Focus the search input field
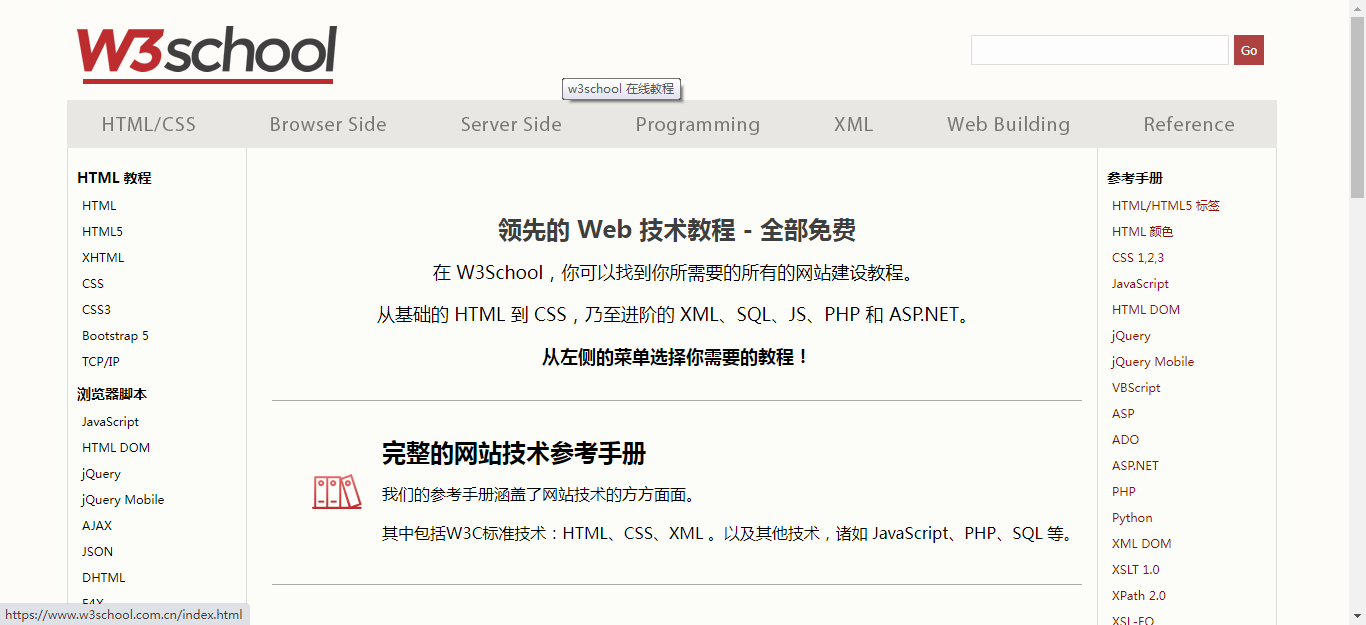 tap(1100, 50)
